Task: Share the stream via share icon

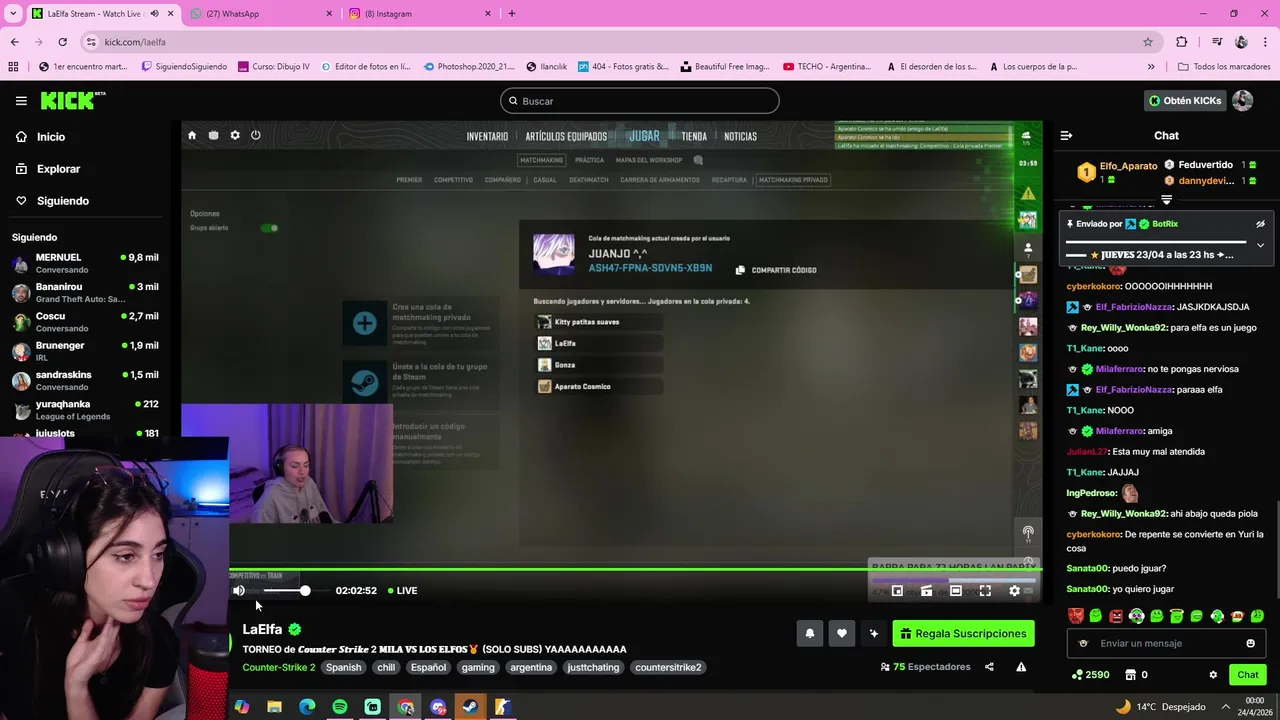Action: [989, 667]
